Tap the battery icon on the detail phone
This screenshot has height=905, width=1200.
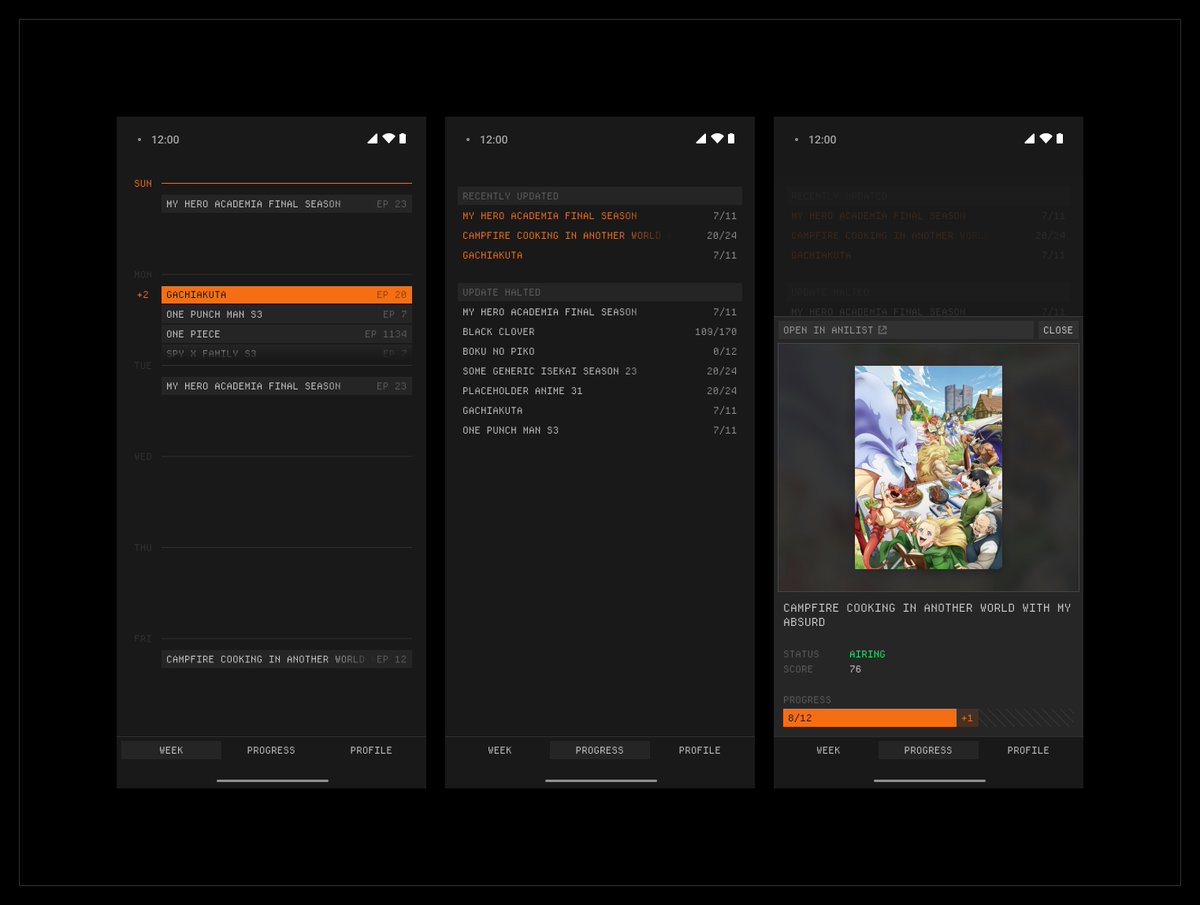[x=1059, y=139]
